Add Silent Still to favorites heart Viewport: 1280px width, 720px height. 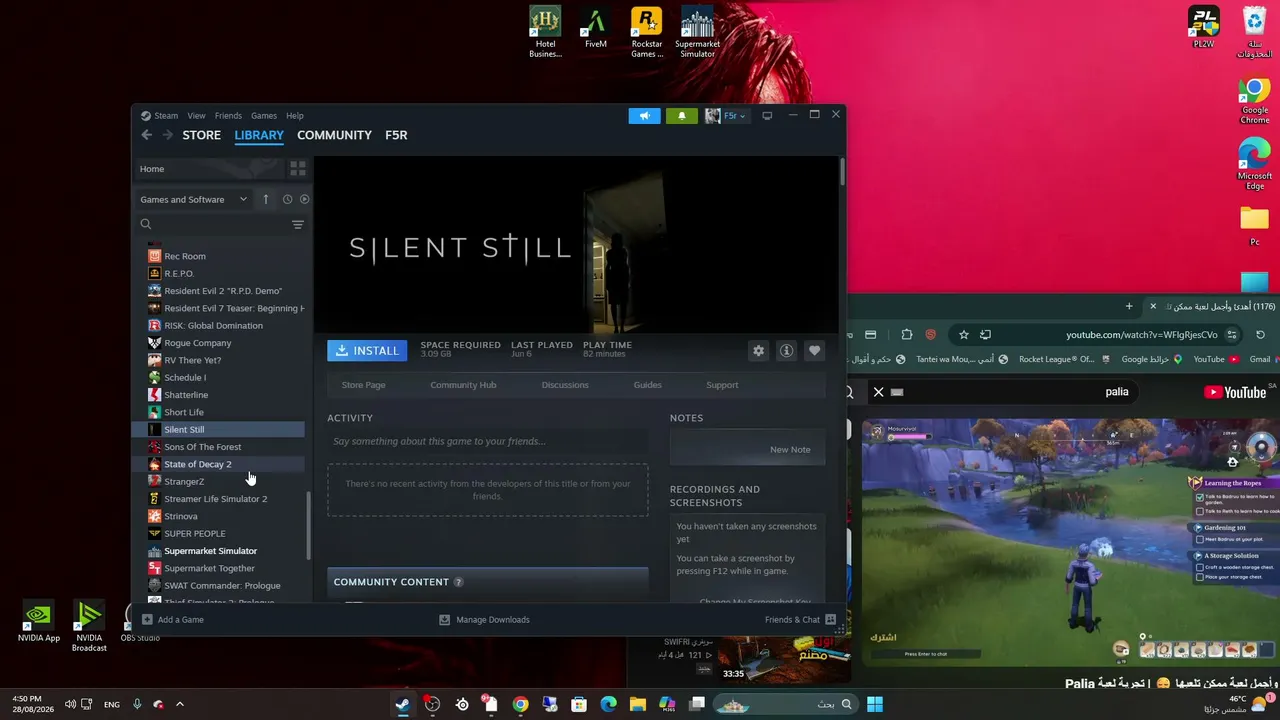814,350
